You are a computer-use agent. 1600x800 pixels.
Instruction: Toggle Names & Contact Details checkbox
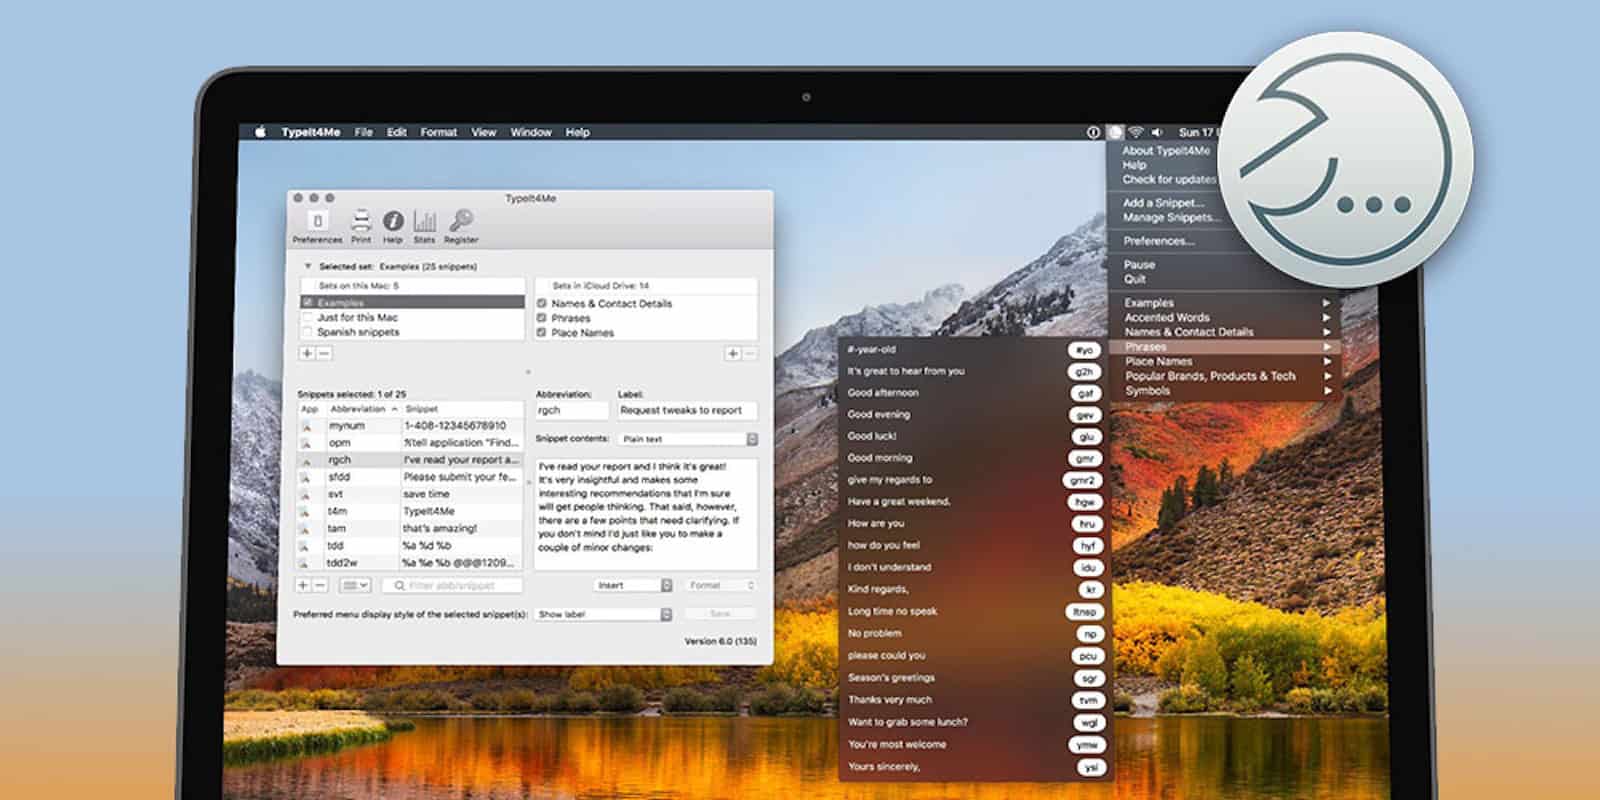(542, 303)
